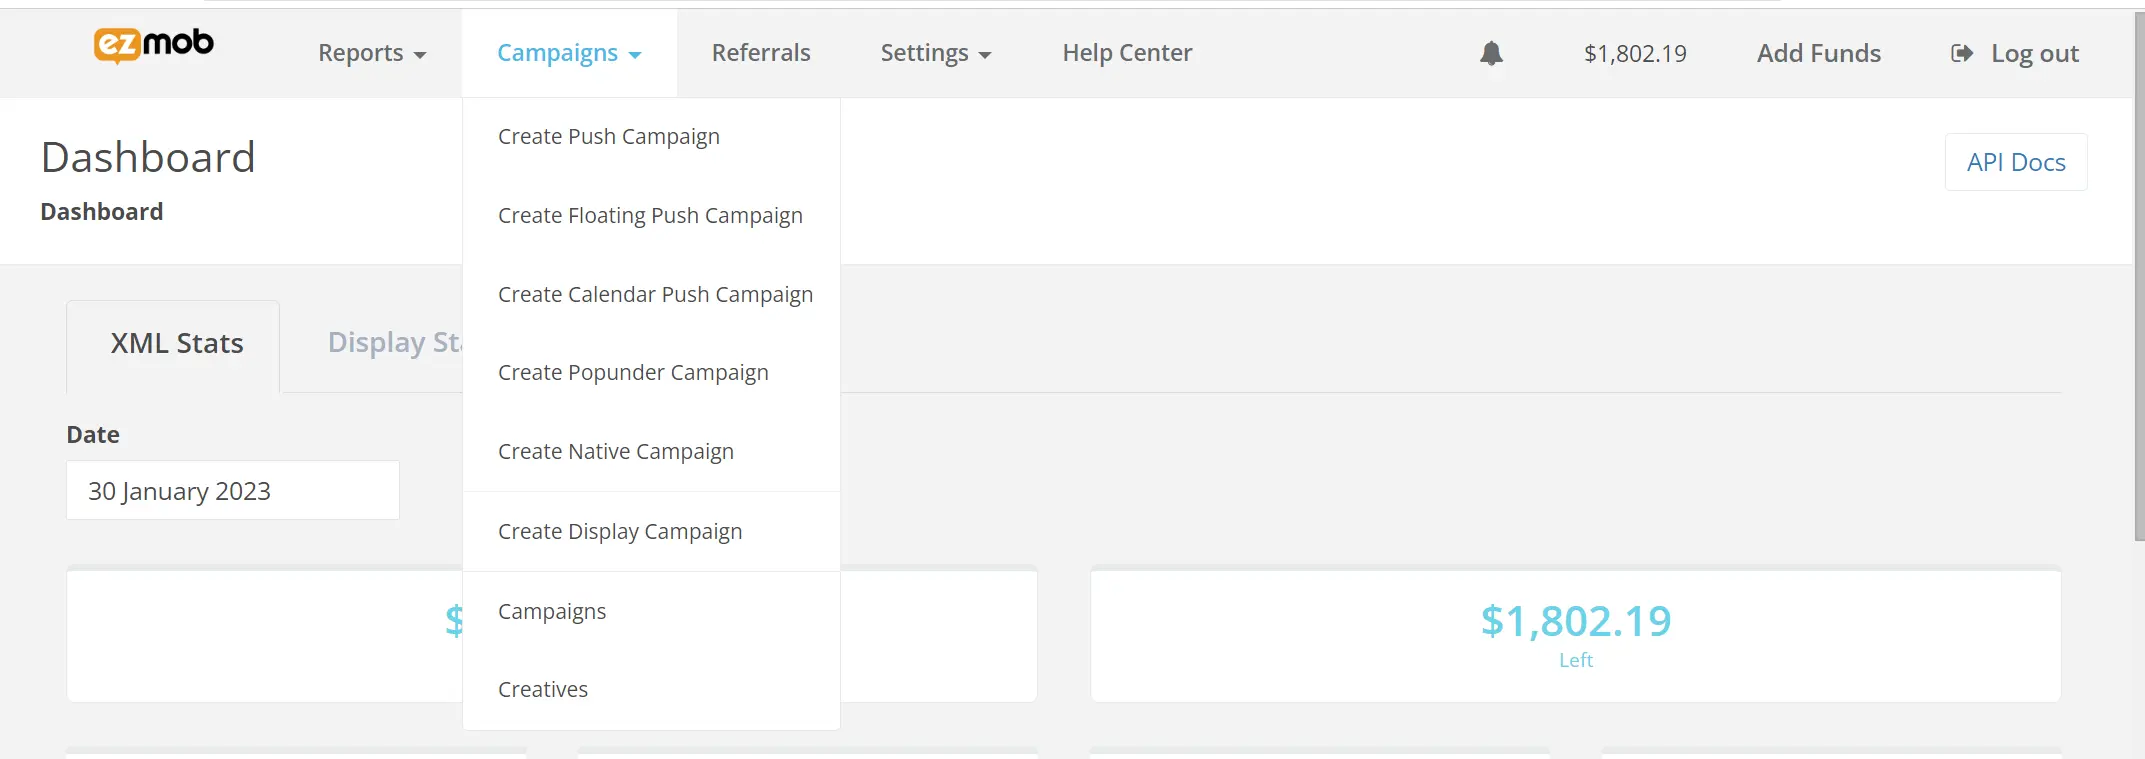The height and width of the screenshot is (759, 2145).
Task: Click the Add Funds link
Action: coord(1818,53)
